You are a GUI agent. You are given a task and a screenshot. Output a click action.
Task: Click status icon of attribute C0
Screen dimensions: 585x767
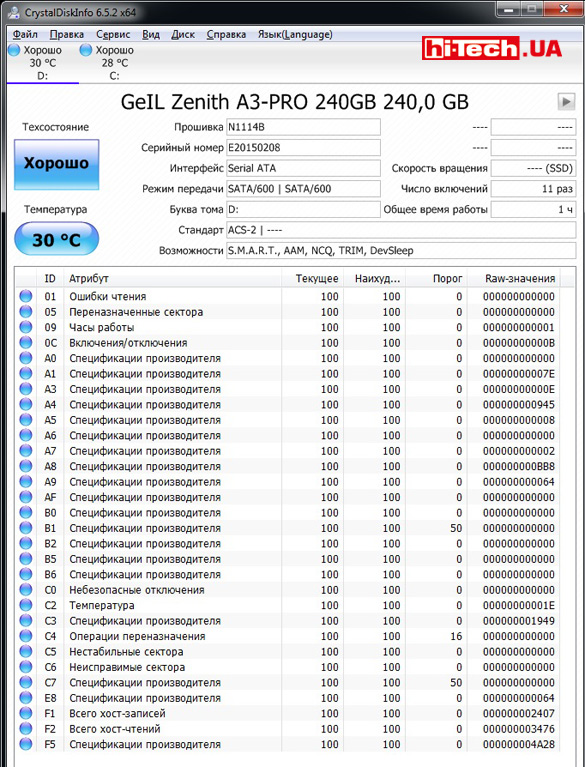[x=26, y=589]
